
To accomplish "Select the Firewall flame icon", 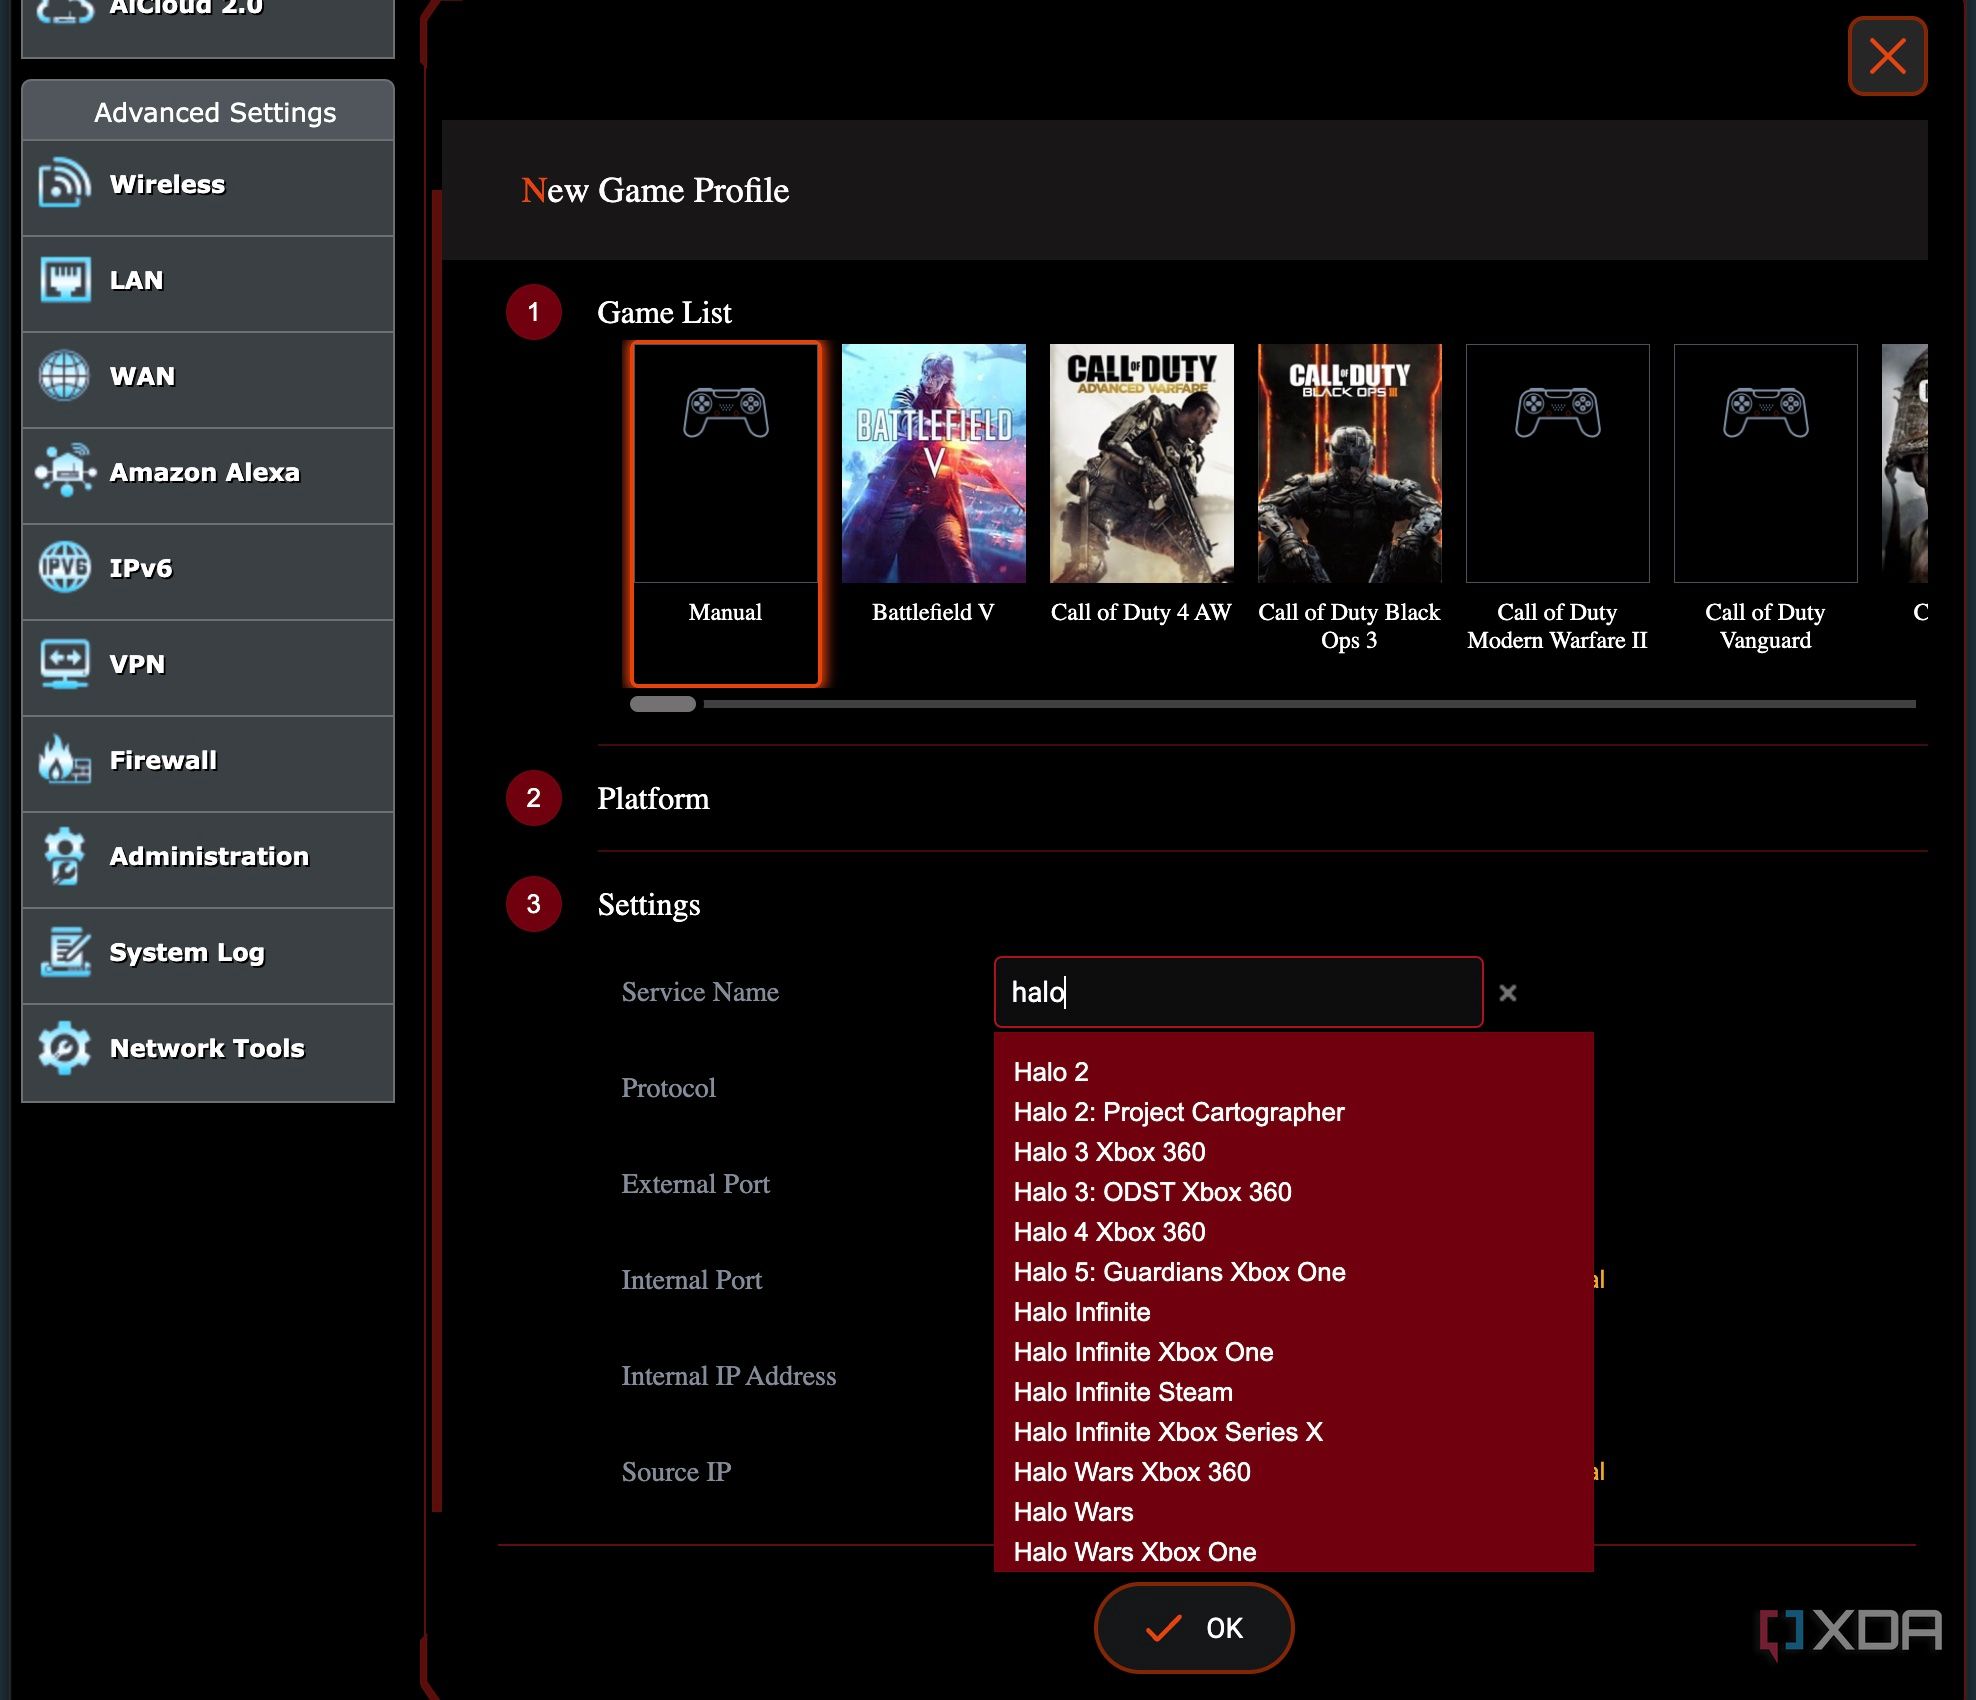I will click(x=64, y=760).
